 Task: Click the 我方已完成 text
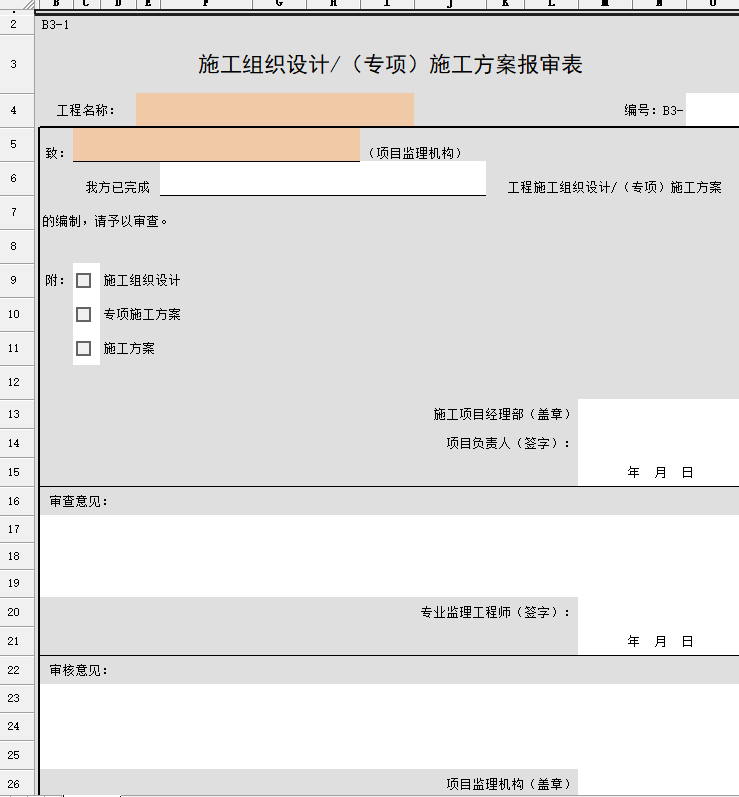click(x=117, y=187)
